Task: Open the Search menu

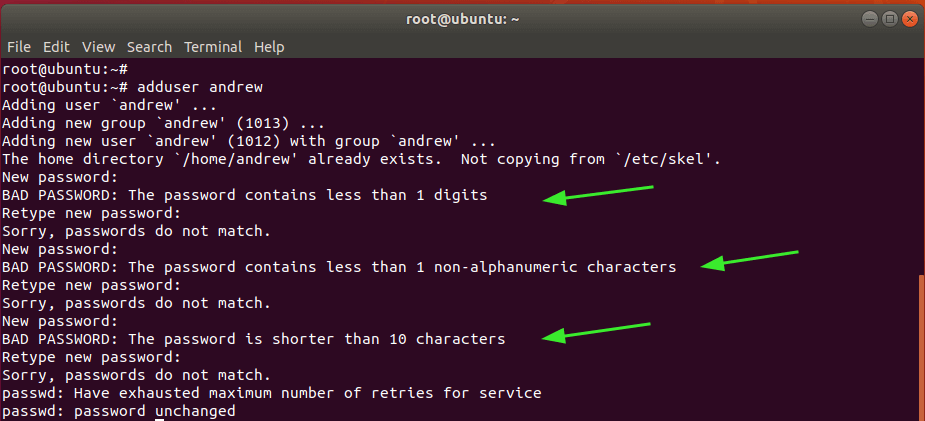Action: (149, 47)
